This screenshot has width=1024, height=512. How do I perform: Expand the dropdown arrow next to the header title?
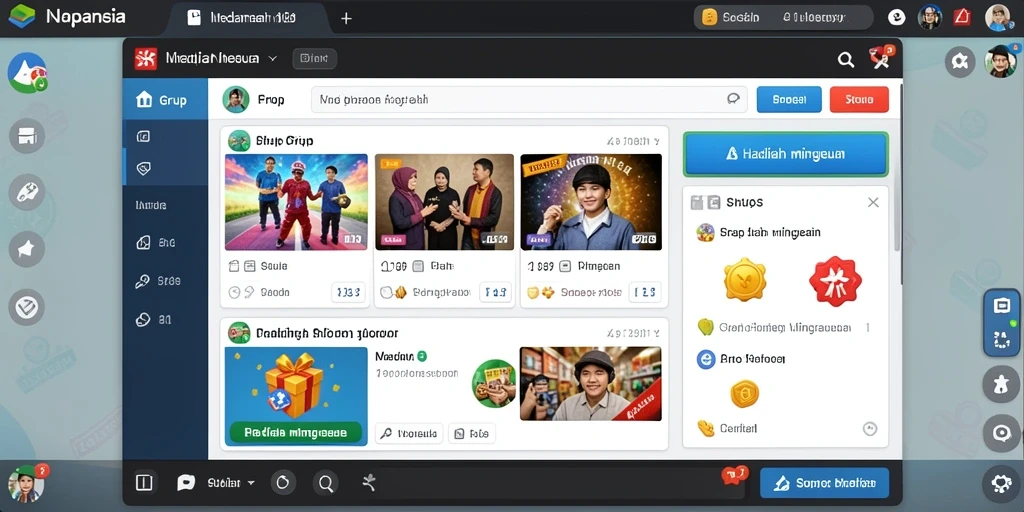pyautogui.click(x=273, y=59)
